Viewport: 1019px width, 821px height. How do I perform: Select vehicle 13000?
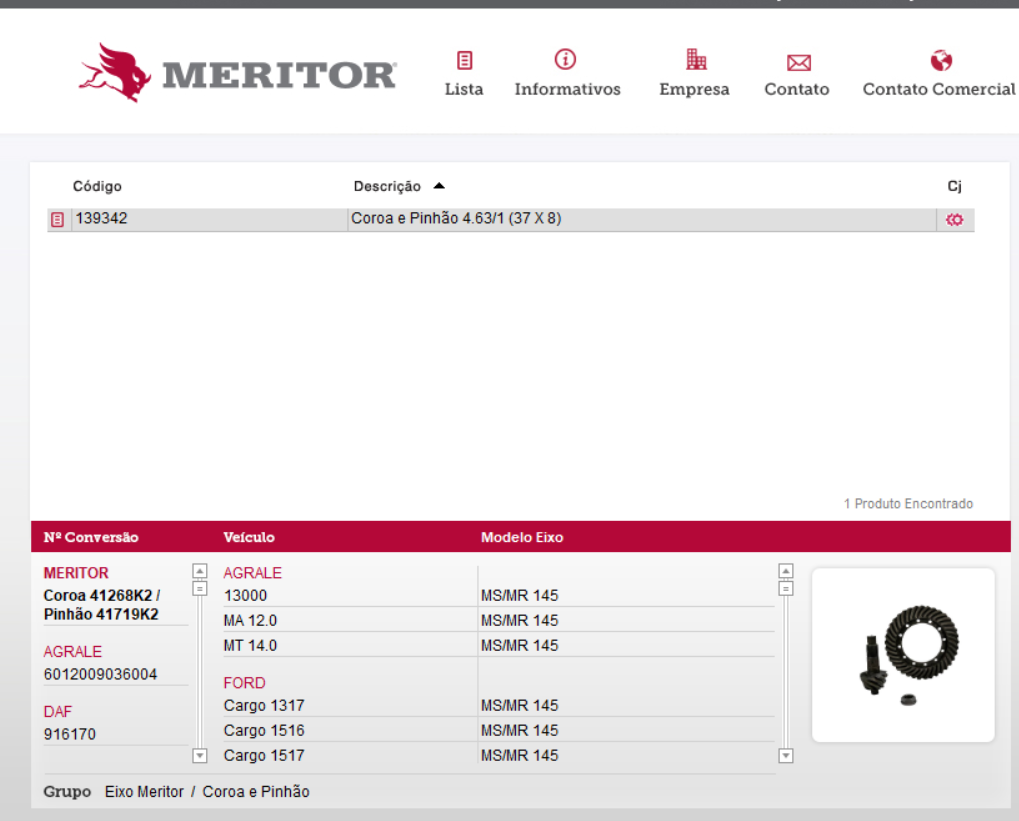245,596
